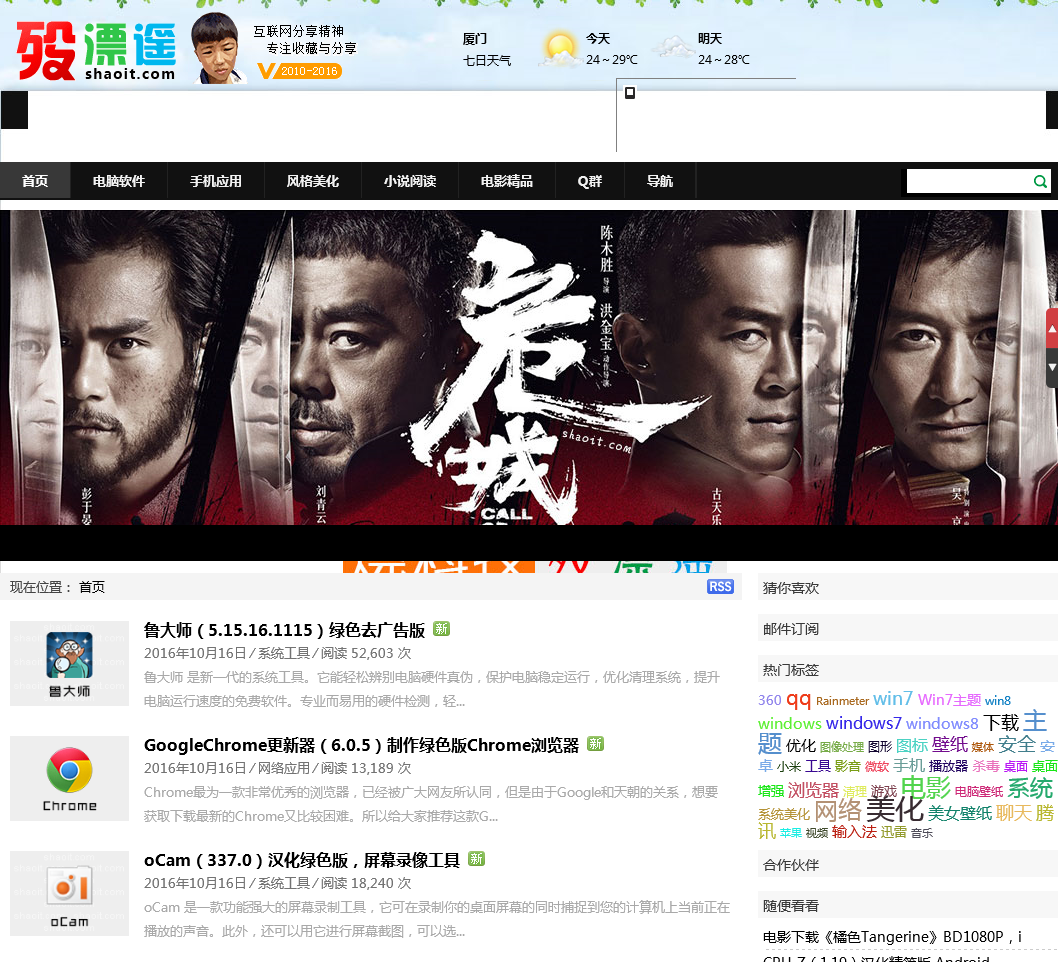This screenshot has height=962, width=1058.
Task: Click the dark down arrow on the right edge
Action: (x=1051, y=368)
